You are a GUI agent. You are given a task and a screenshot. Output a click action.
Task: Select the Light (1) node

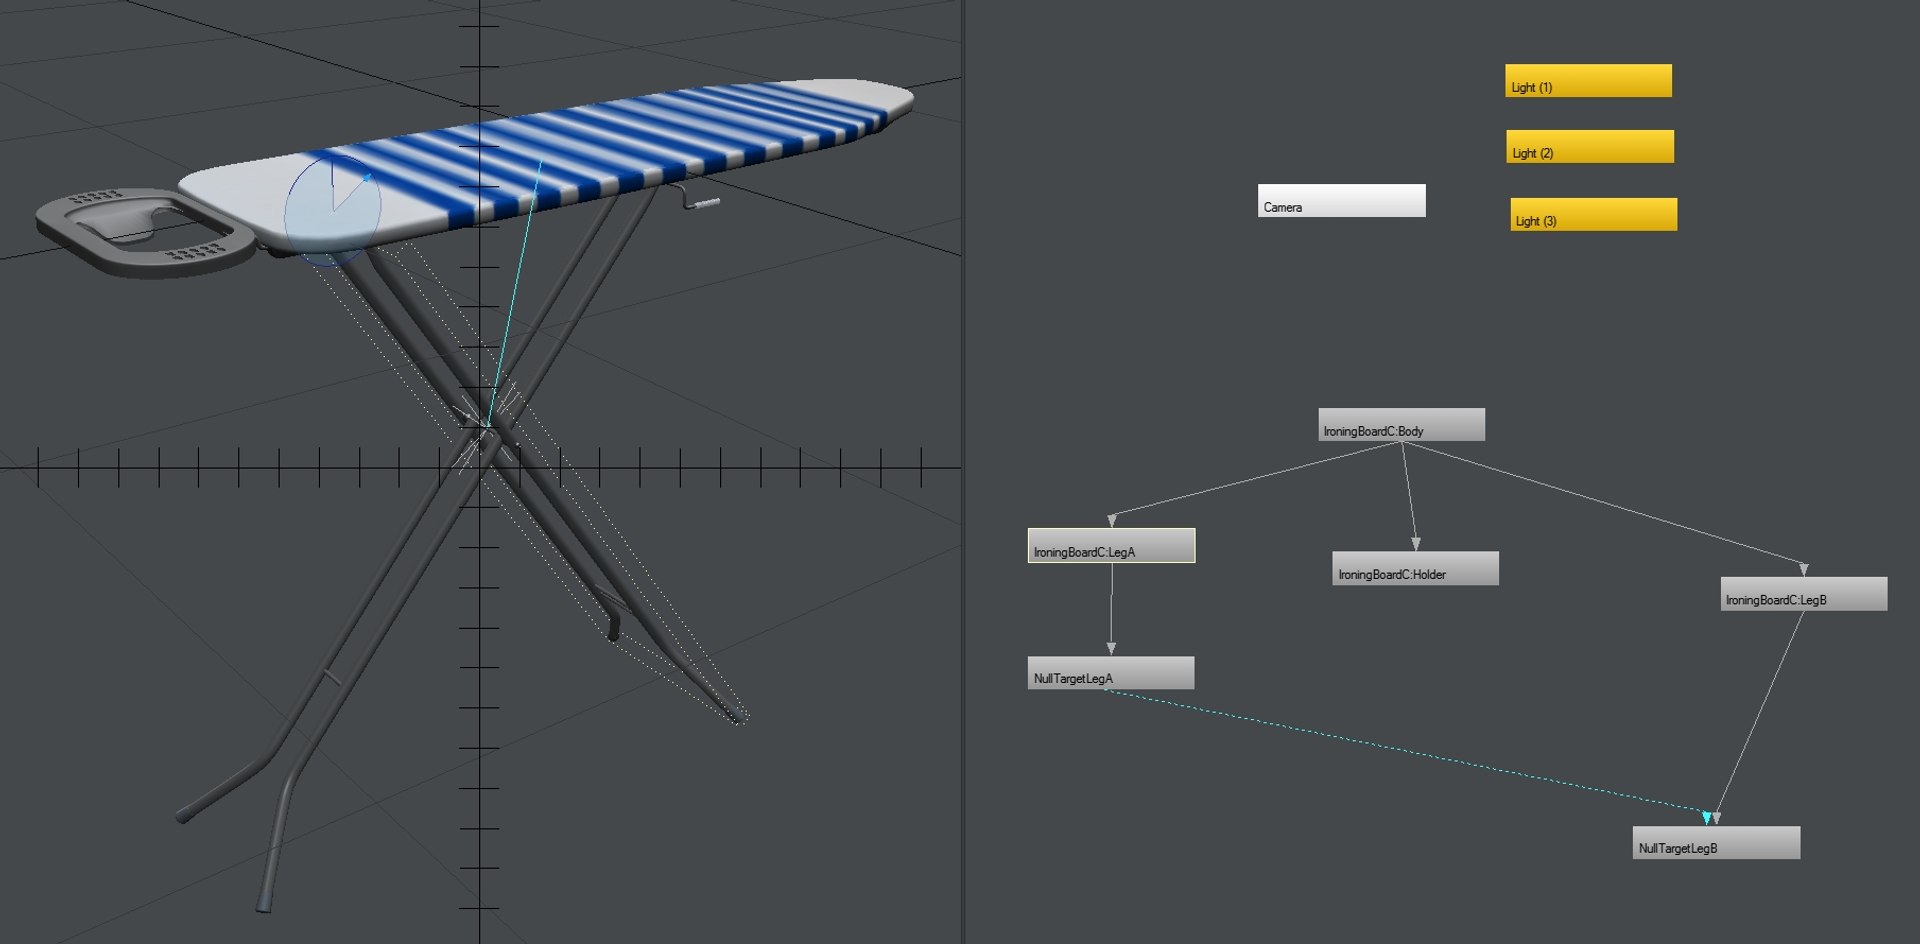[x=1588, y=81]
